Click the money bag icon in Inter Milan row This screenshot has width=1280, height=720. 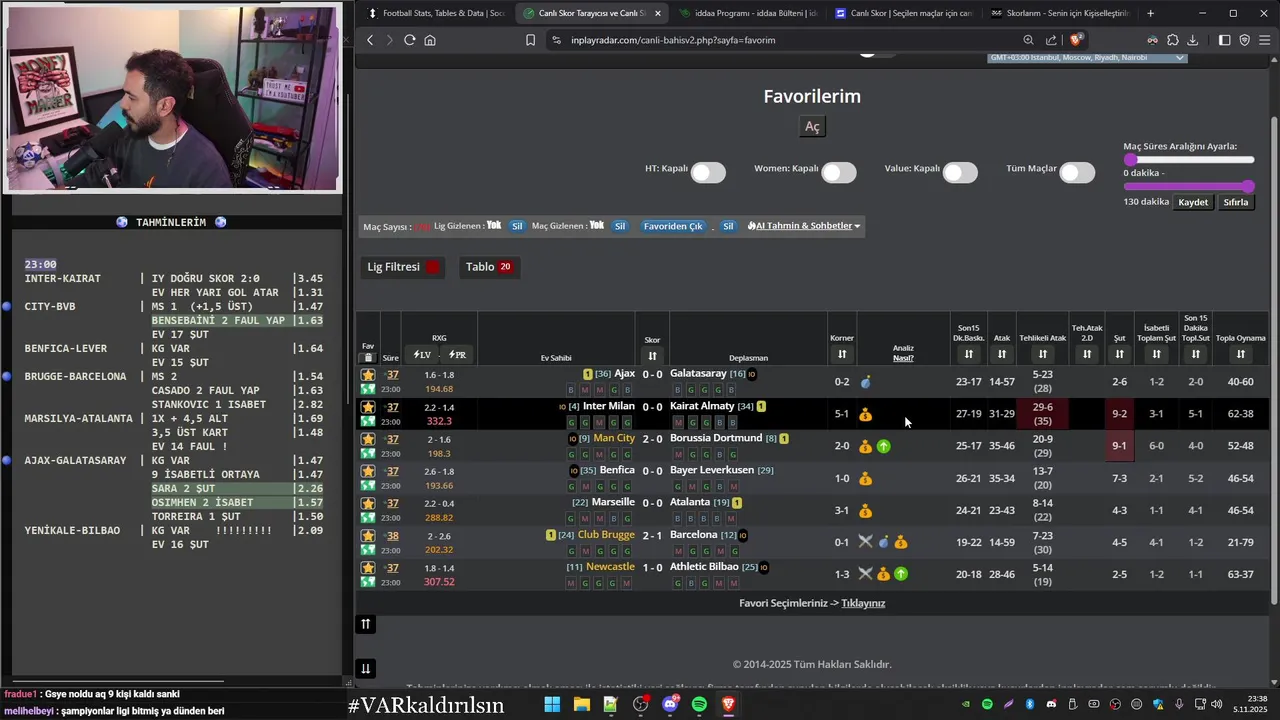(x=866, y=414)
